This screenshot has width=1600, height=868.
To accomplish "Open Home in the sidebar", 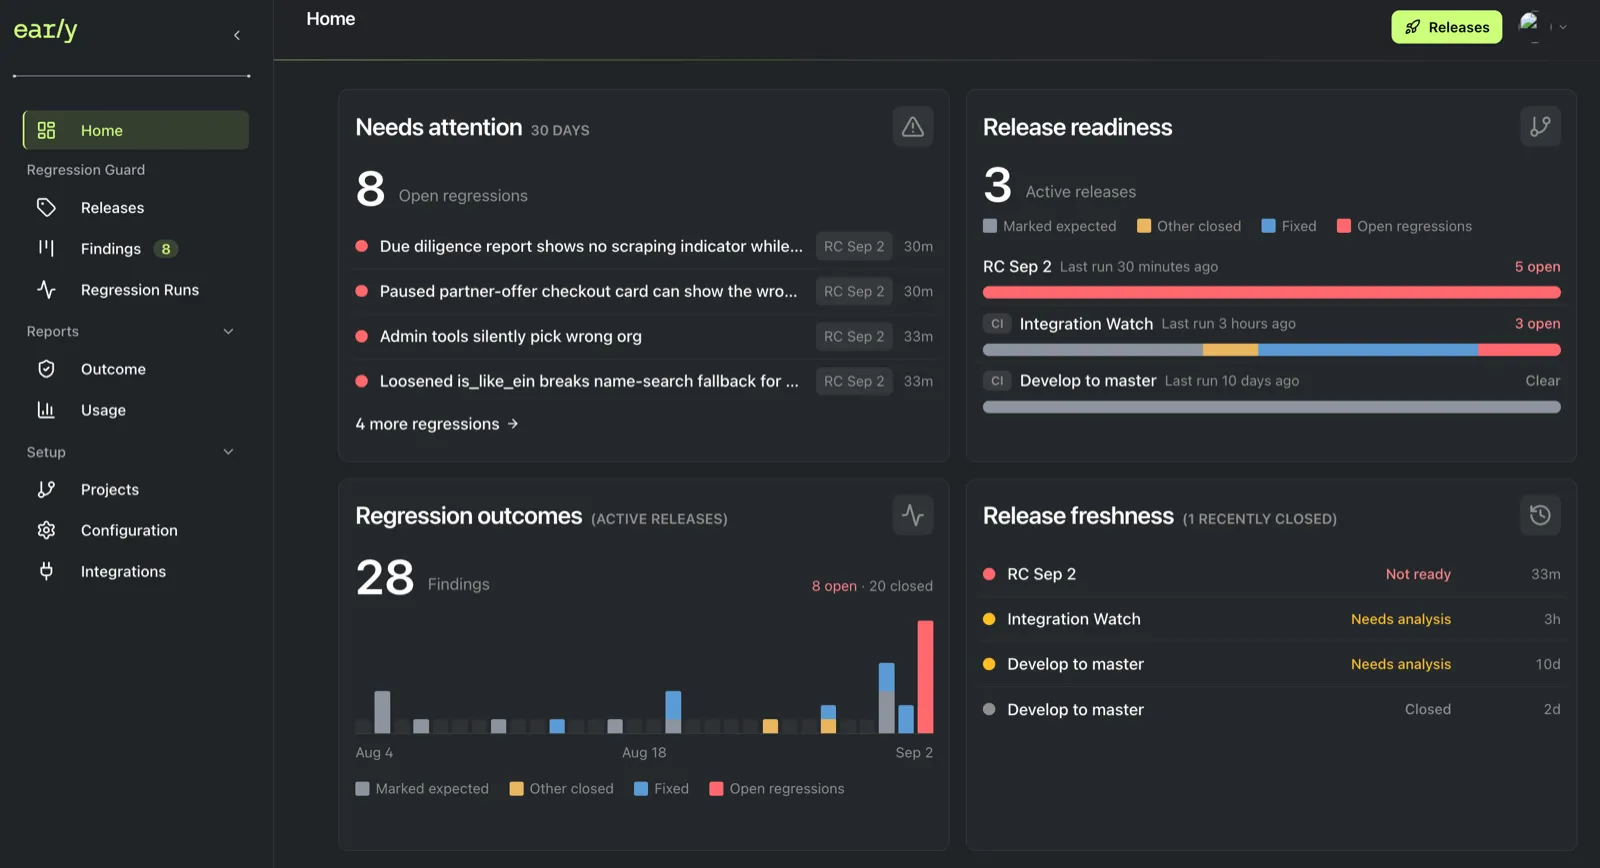I will [x=136, y=130].
